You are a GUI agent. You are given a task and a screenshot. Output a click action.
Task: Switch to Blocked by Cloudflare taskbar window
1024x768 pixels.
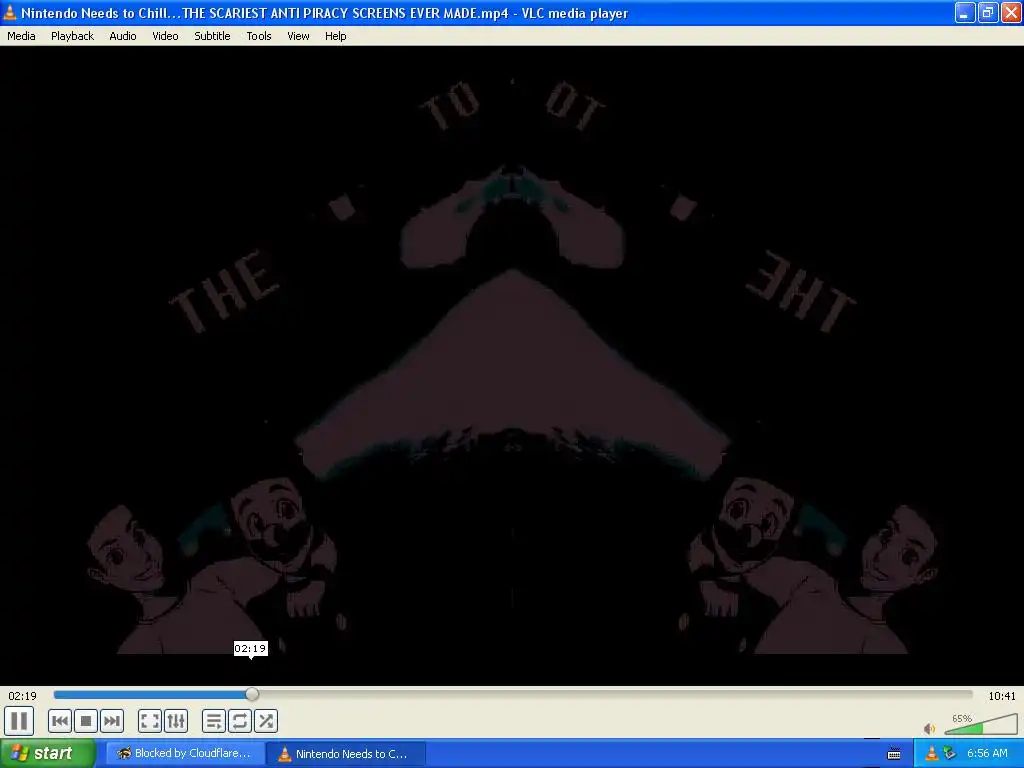click(185, 754)
